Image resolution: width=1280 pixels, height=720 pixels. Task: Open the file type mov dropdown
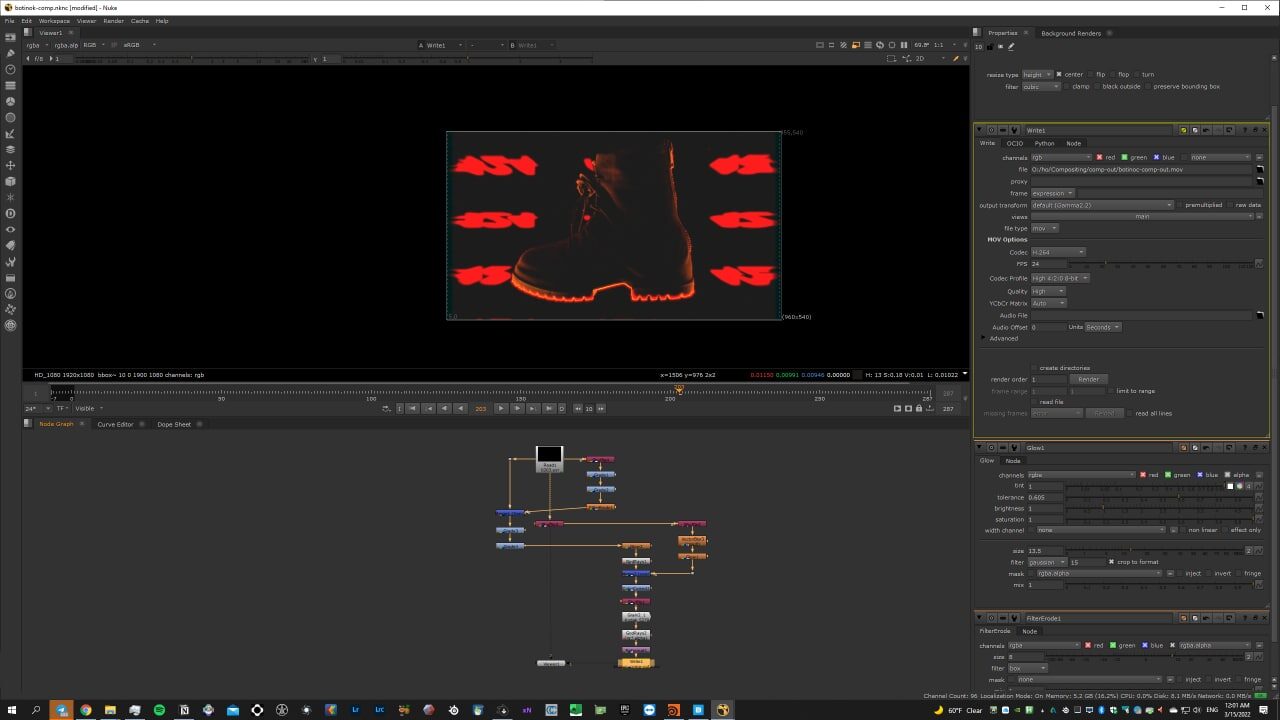pos(1044,228)
